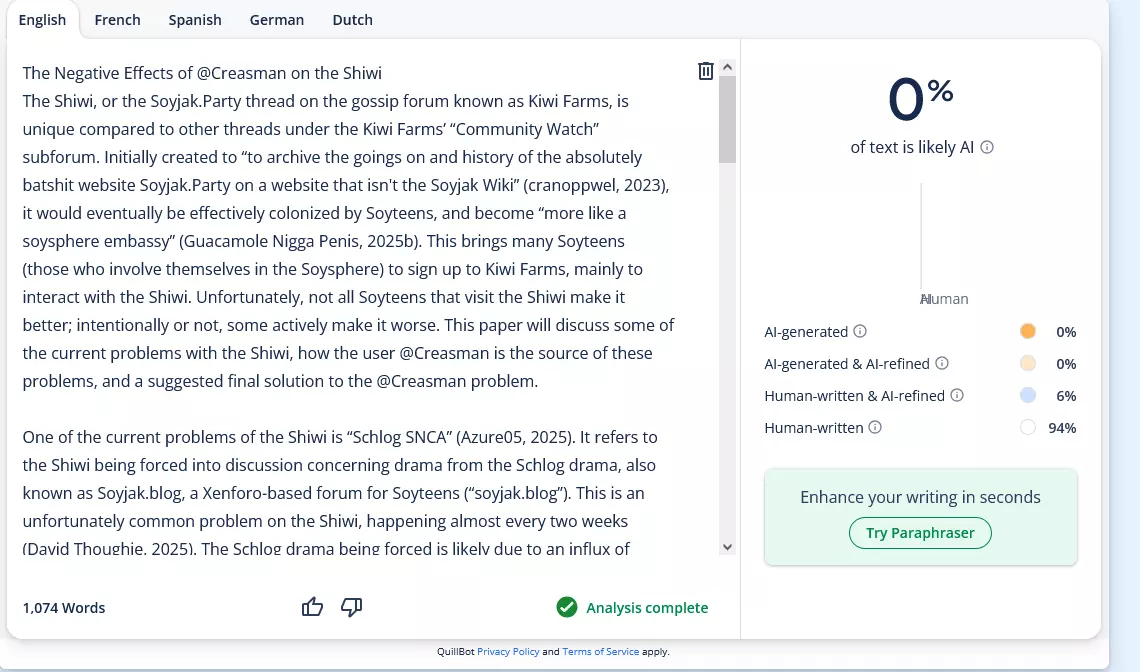The width and height of the screenshot is (1140, 672).
Task: Click the 'Human' chart axis label
Action: point(944,299)
